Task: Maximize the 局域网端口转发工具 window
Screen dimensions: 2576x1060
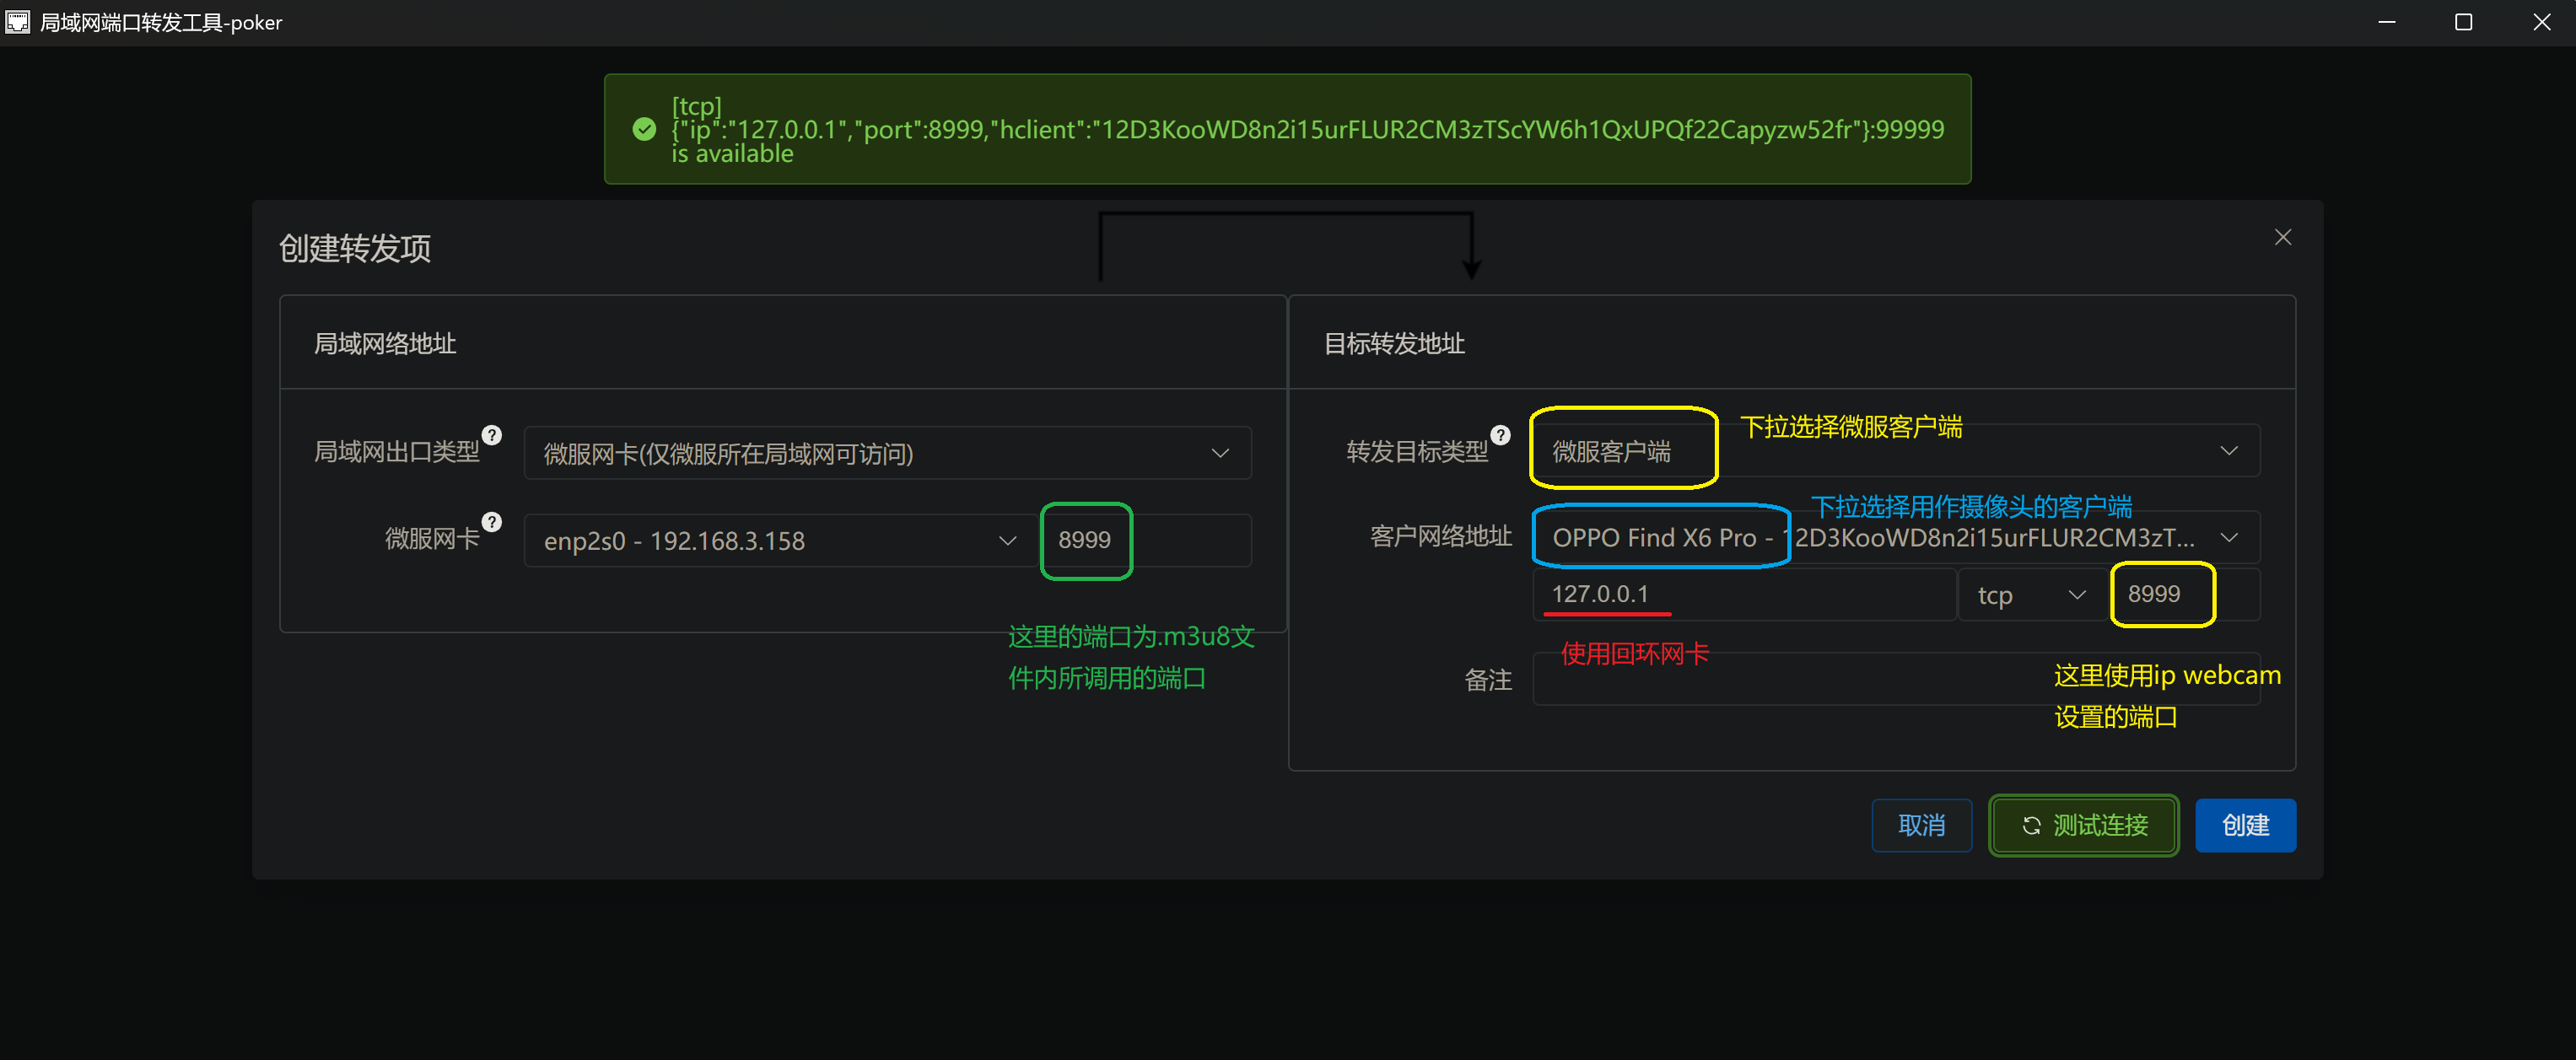Action: [x=2463, y=22]
